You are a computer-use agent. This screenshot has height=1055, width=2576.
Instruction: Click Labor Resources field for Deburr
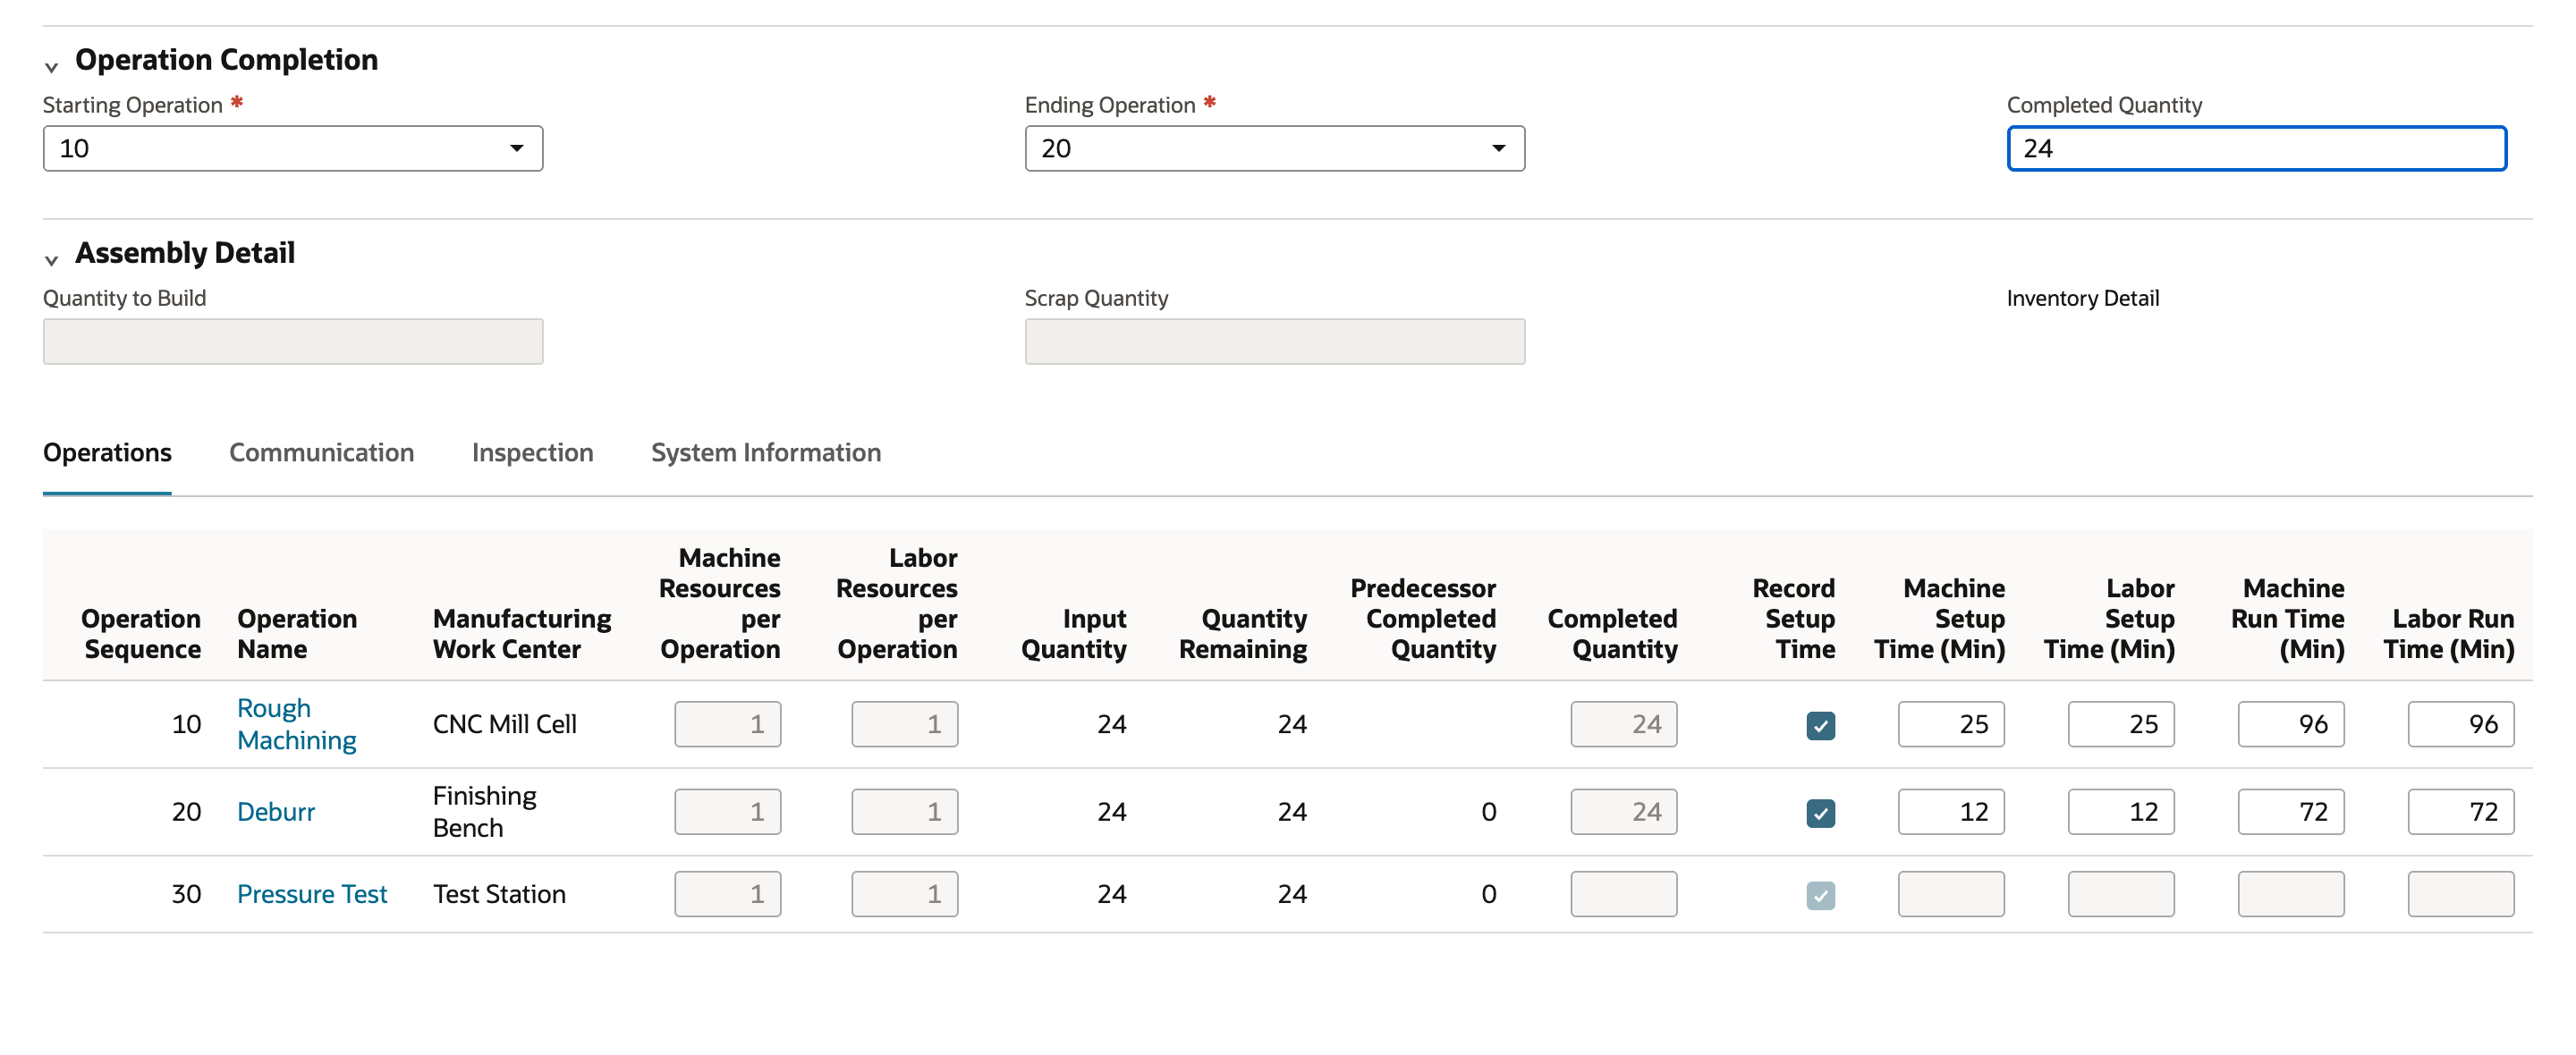point(905,812)
